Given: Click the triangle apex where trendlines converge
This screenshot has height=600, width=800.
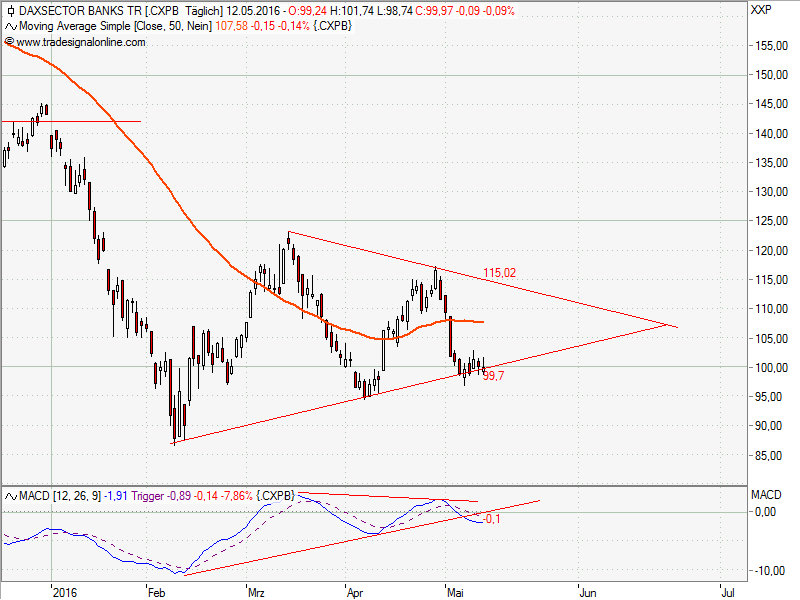Looking at the screenshot, I should point(677,326).
